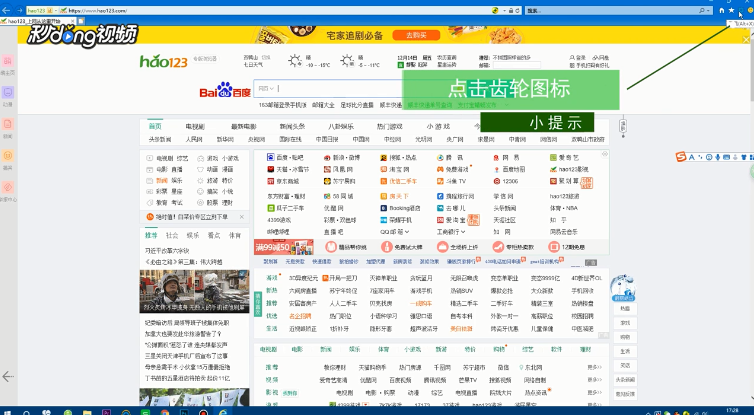The width and height of the screenshot is (754, 415).
Task: Collapse the left sidebar arrow
Action: [x=8, y=376]
